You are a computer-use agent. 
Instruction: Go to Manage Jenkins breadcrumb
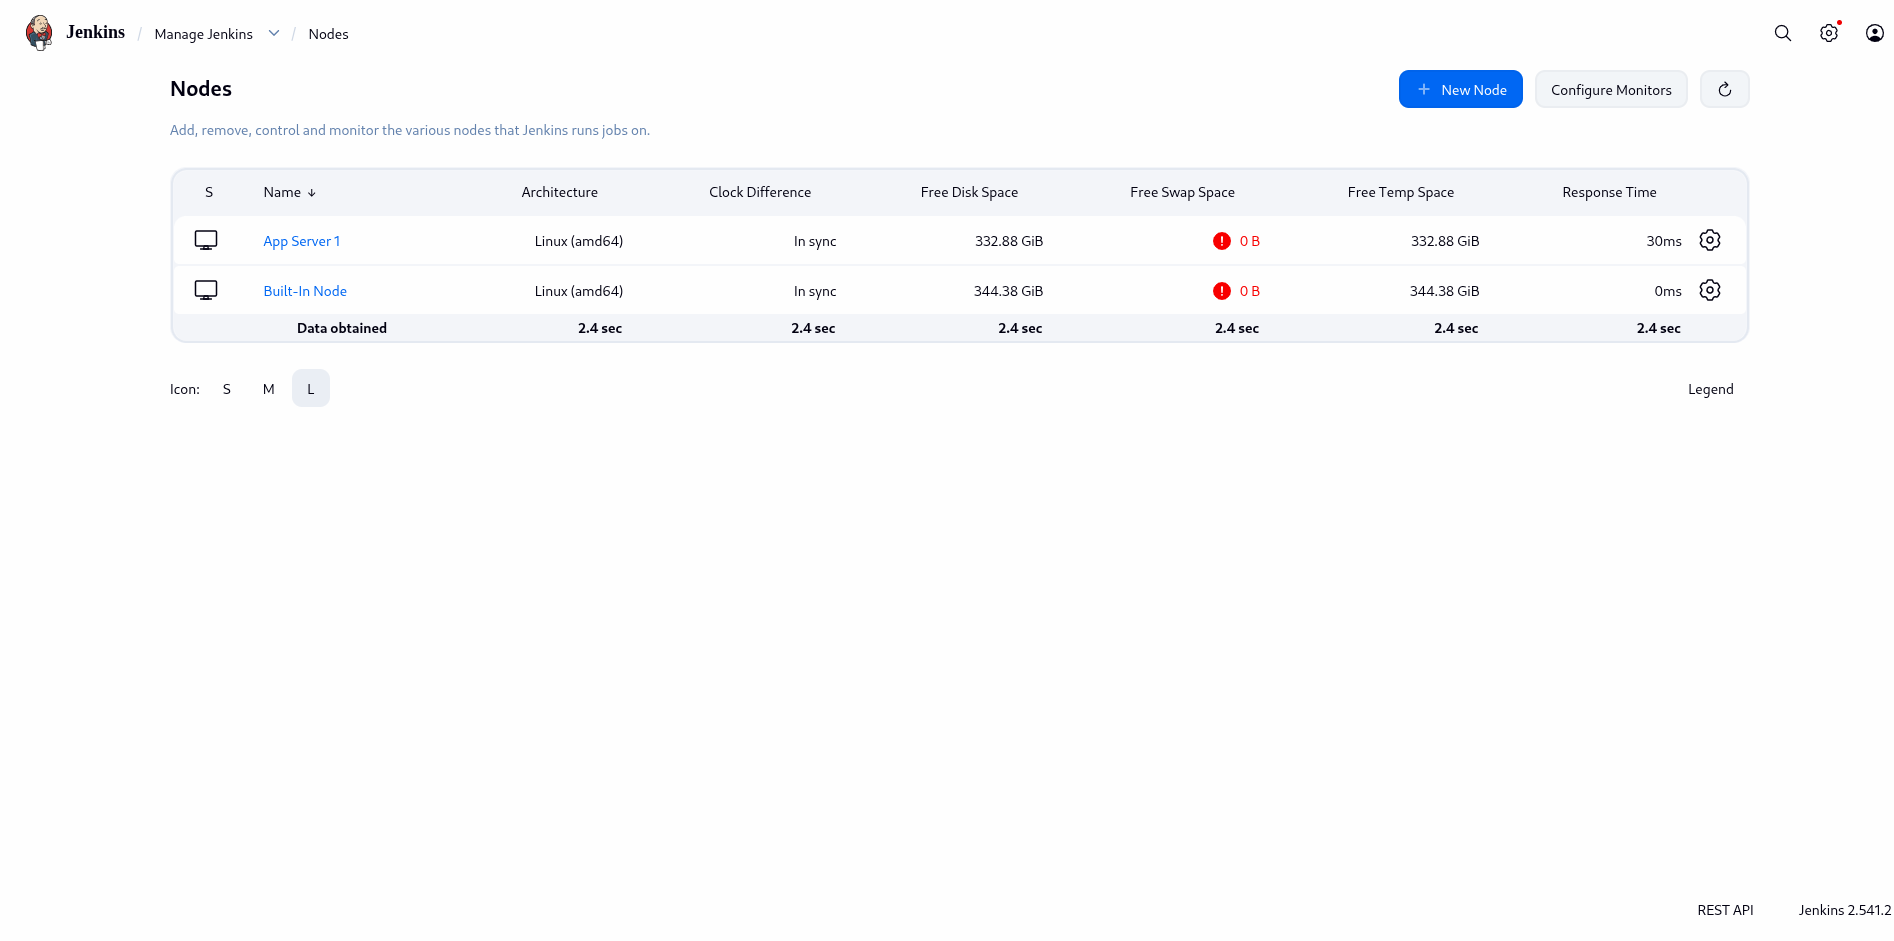pyautogui.click(x=203, y=34)
